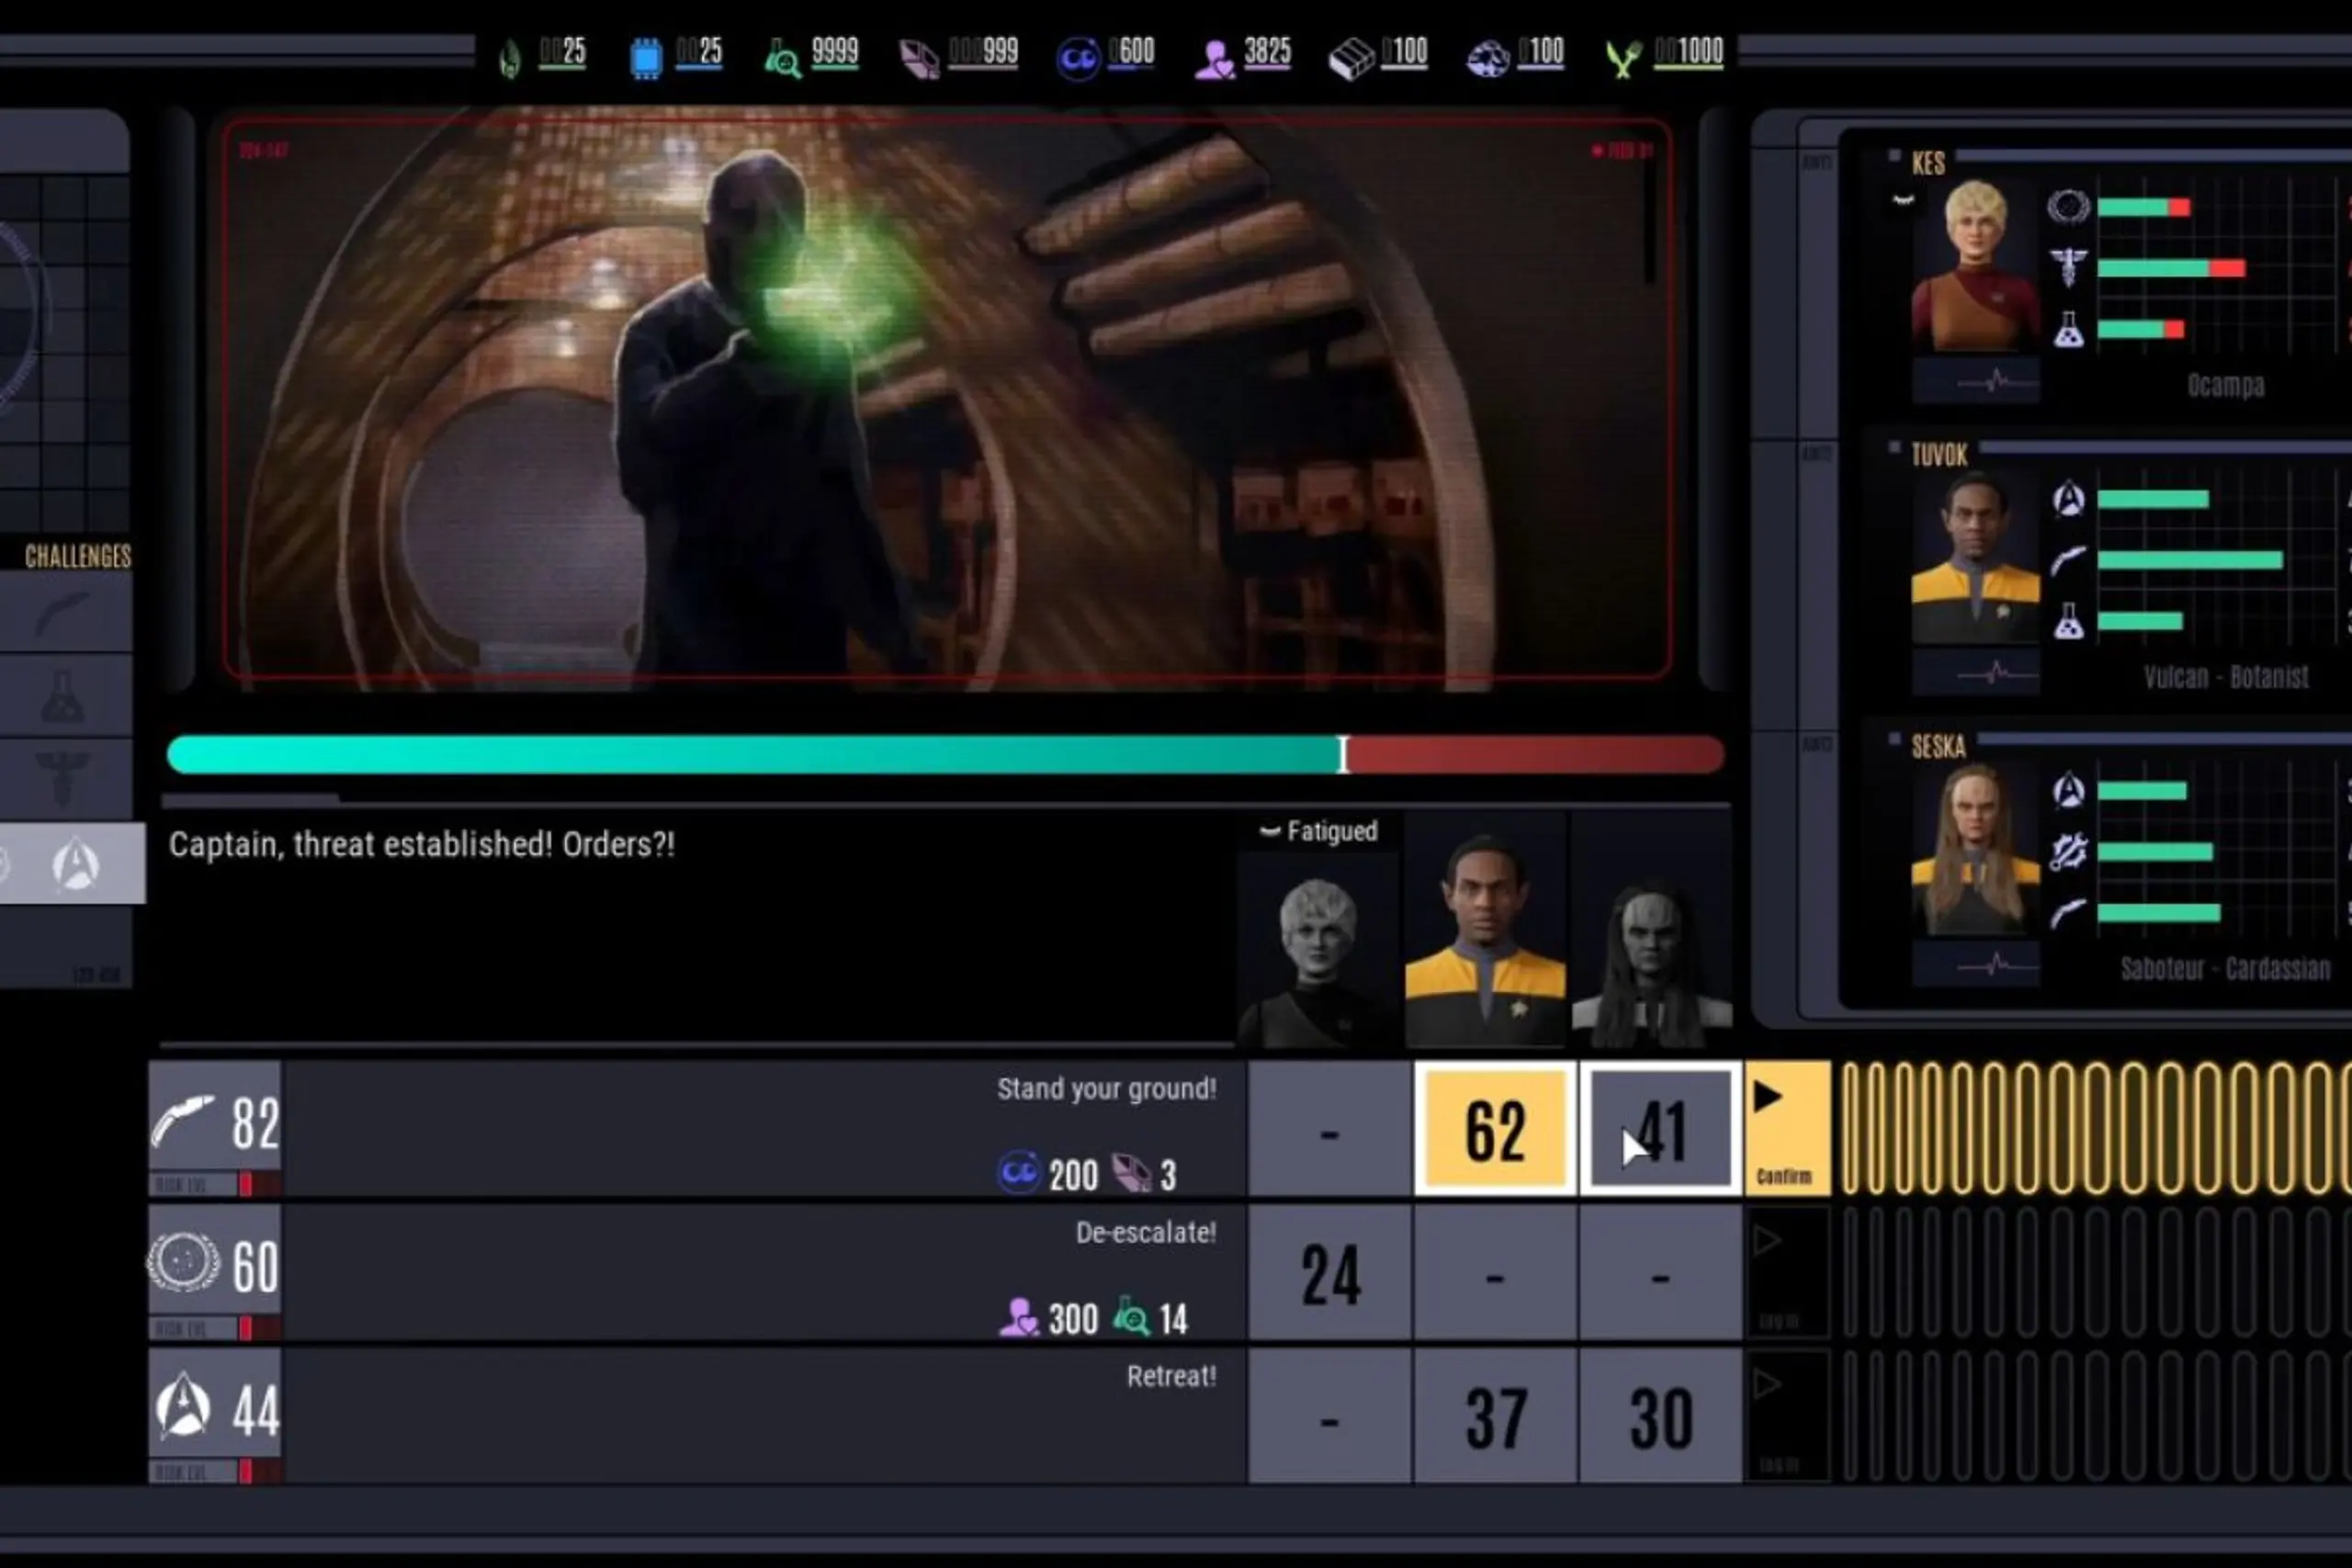Viewport: 2352px width, 1568px height.
Task: Click the blue energy cell resource icon
Action: (646, 58)
